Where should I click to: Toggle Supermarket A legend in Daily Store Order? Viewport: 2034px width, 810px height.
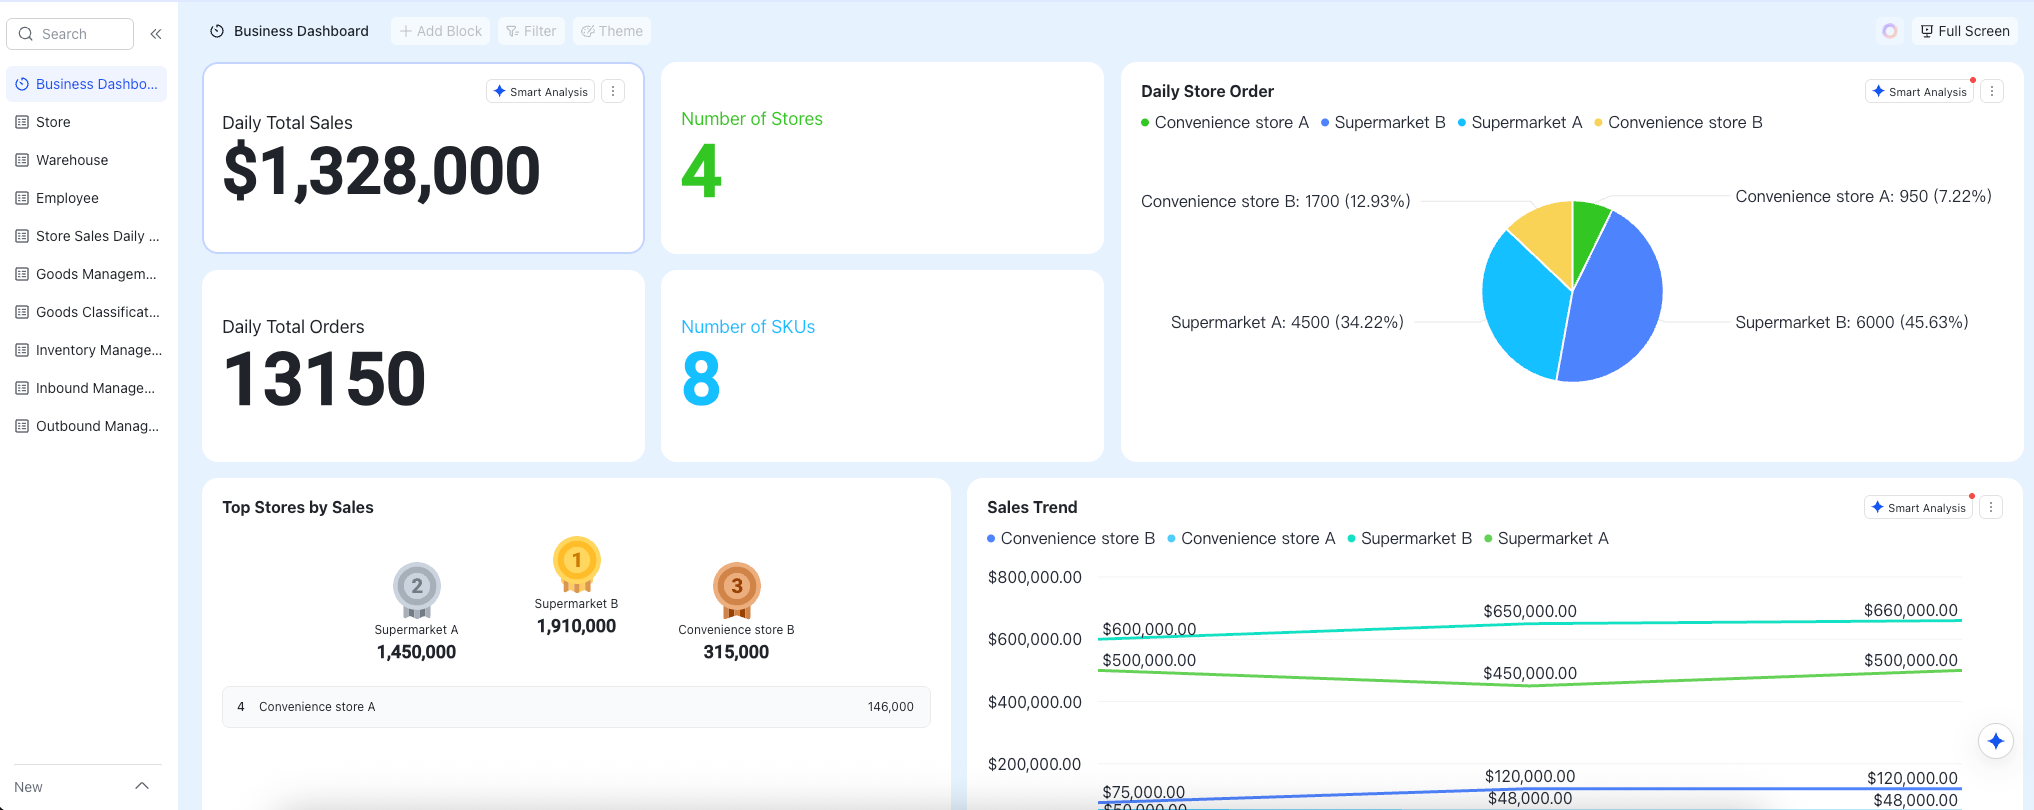[1519, 122]
